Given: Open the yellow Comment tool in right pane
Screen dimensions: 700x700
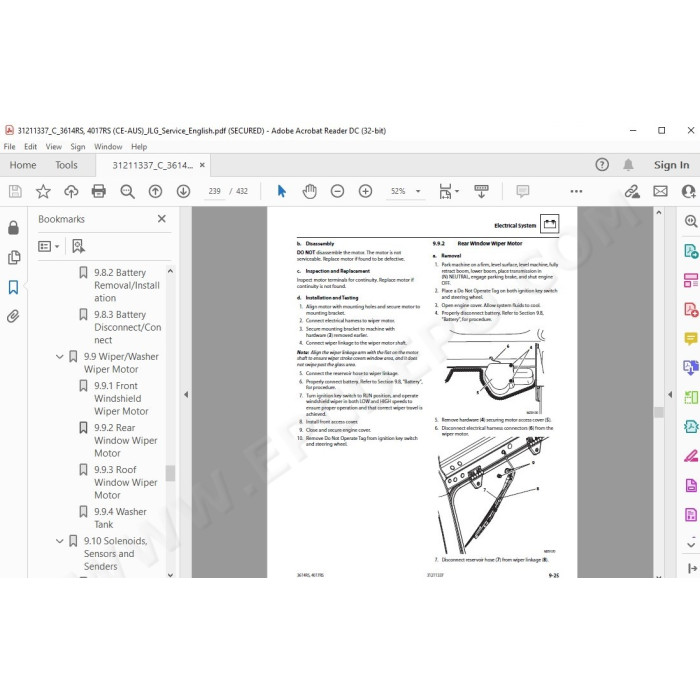Looking at the screenshot, I should coord(691,338).
